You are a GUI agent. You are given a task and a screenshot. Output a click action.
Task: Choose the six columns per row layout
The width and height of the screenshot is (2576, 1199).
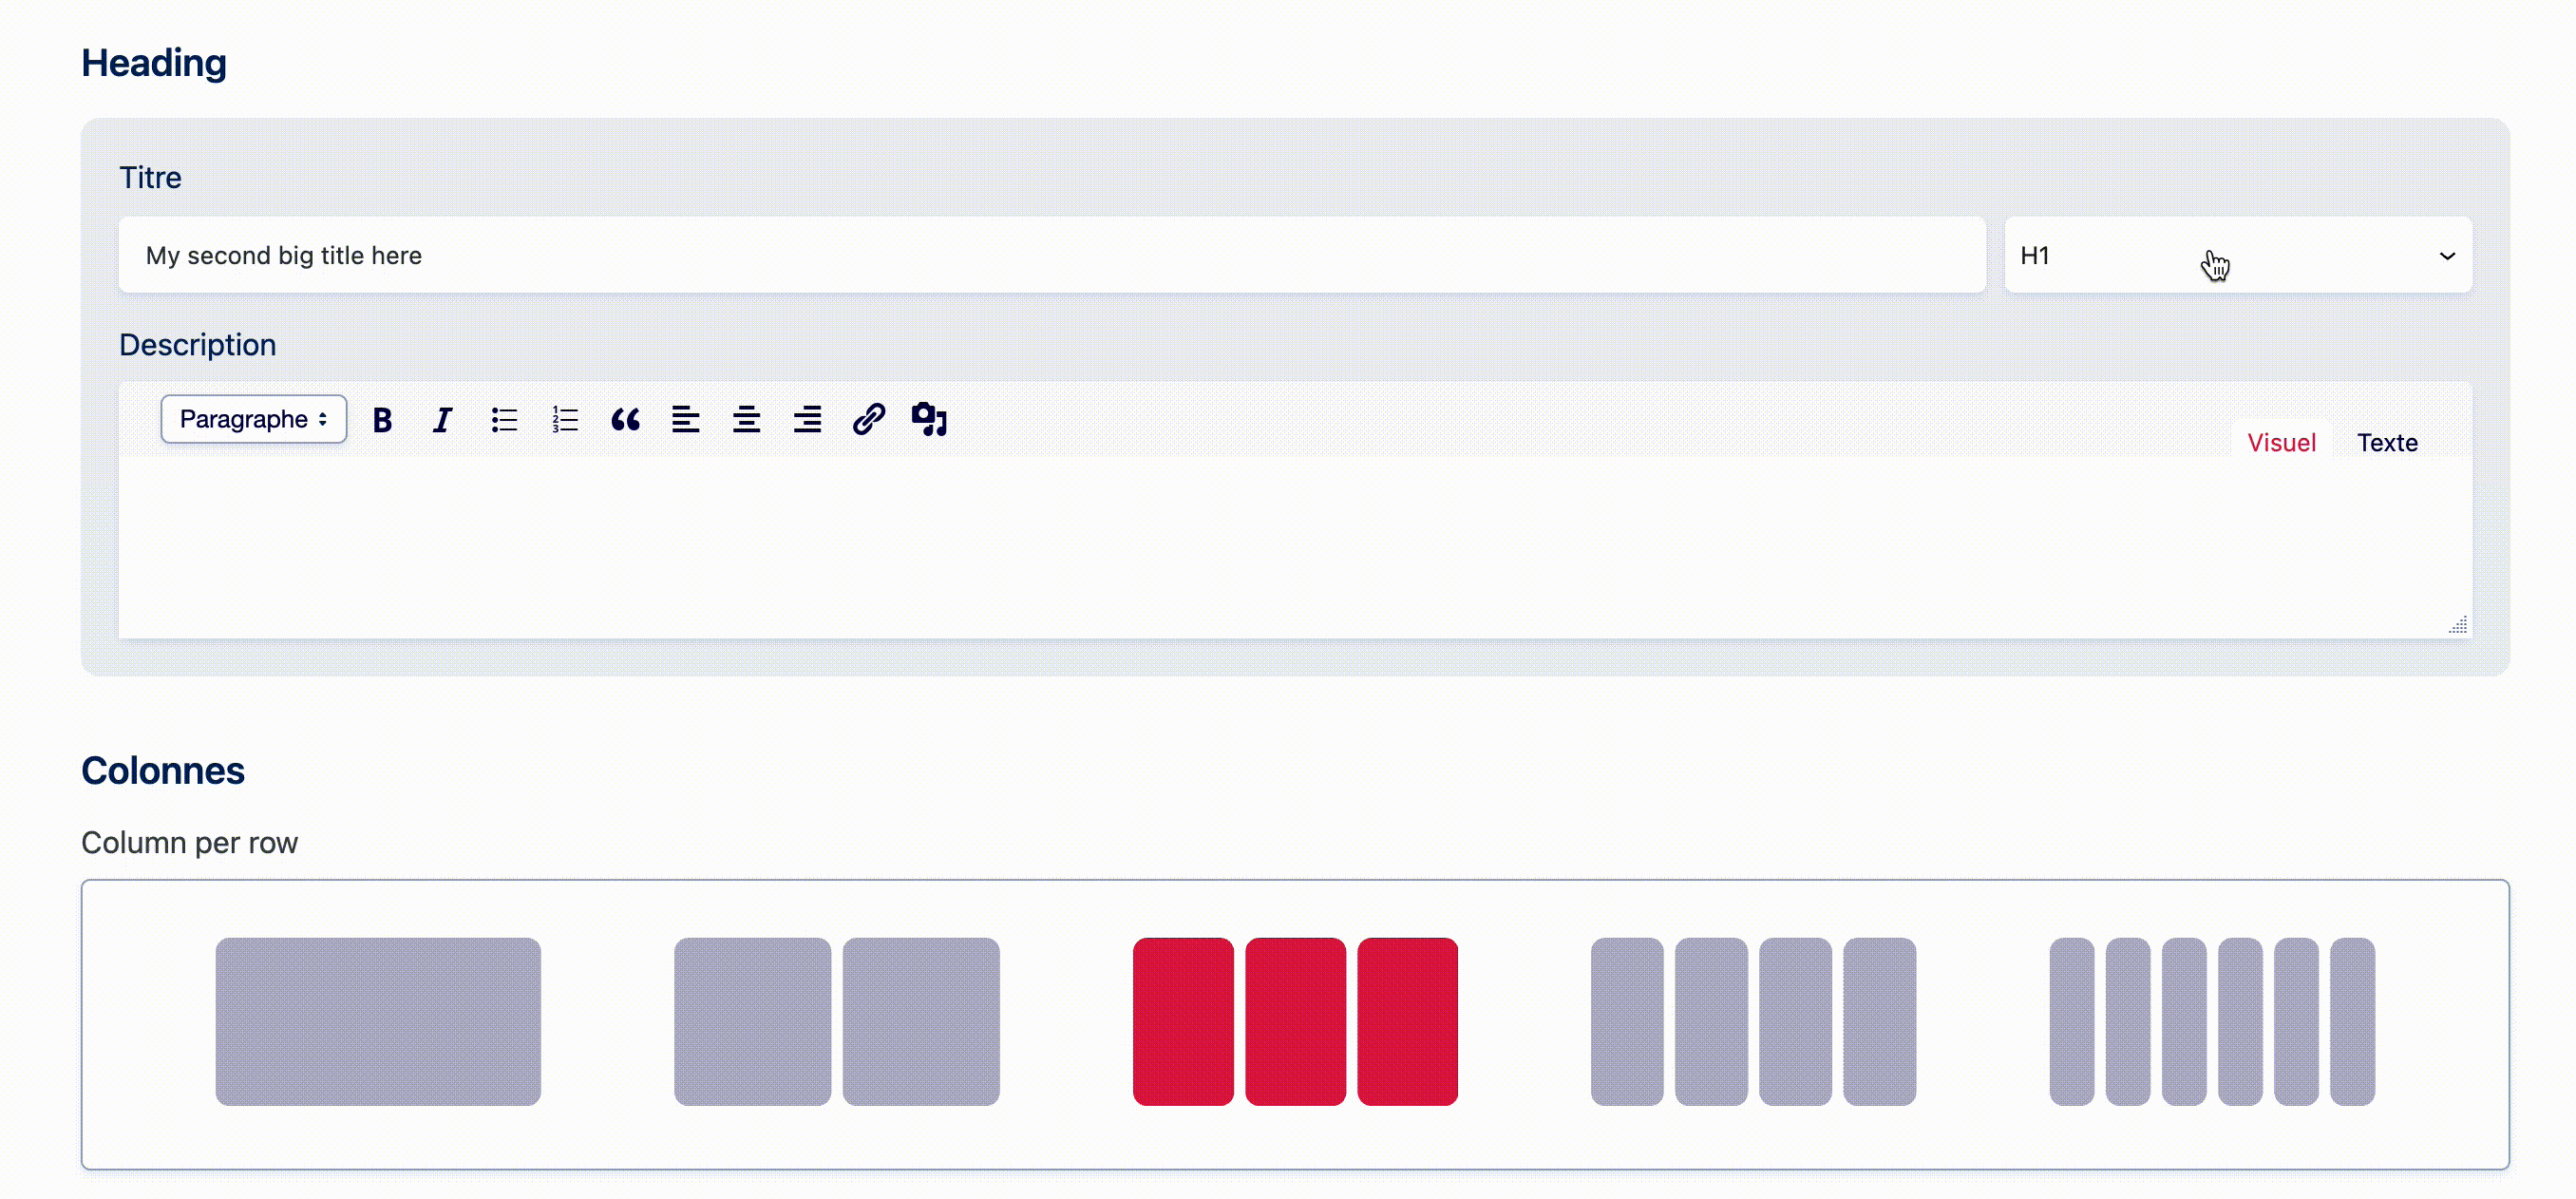[2212, 1021]
